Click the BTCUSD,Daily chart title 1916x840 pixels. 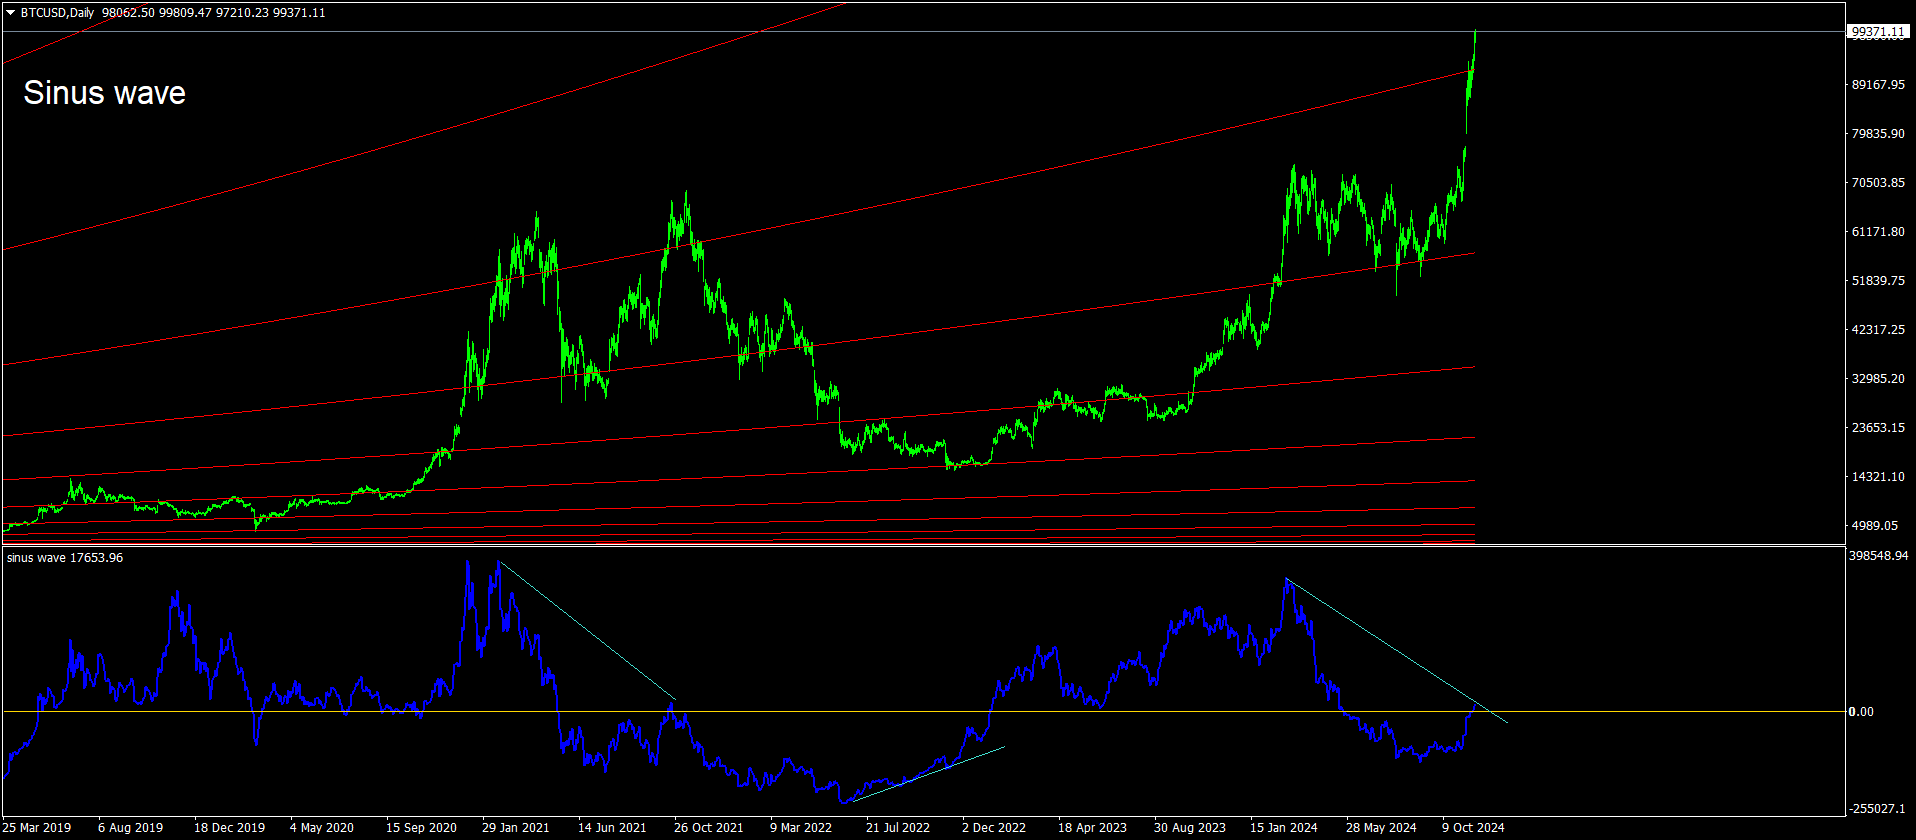[x=58, y=13]
